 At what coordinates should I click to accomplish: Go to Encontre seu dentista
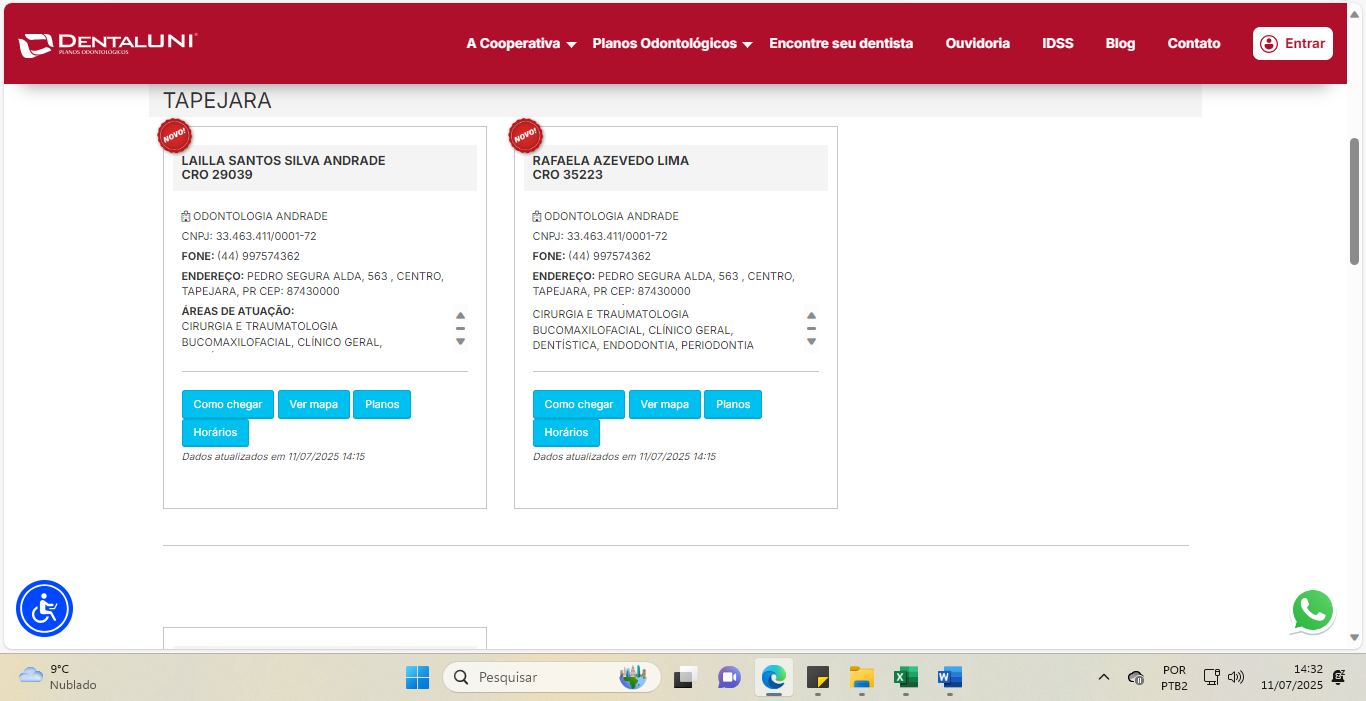click(x=841, y=44)
